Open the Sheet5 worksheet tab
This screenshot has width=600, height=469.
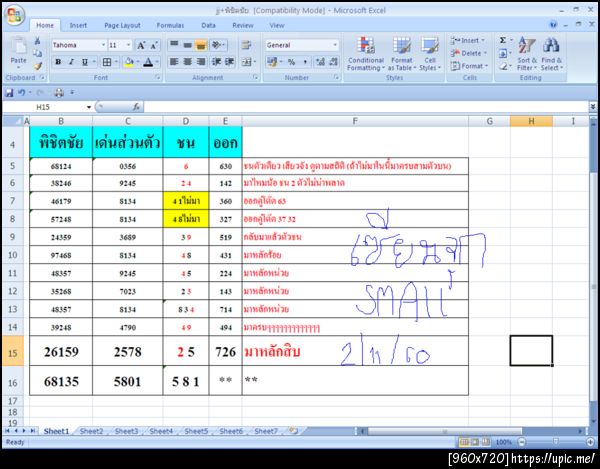tap(196, 431)
